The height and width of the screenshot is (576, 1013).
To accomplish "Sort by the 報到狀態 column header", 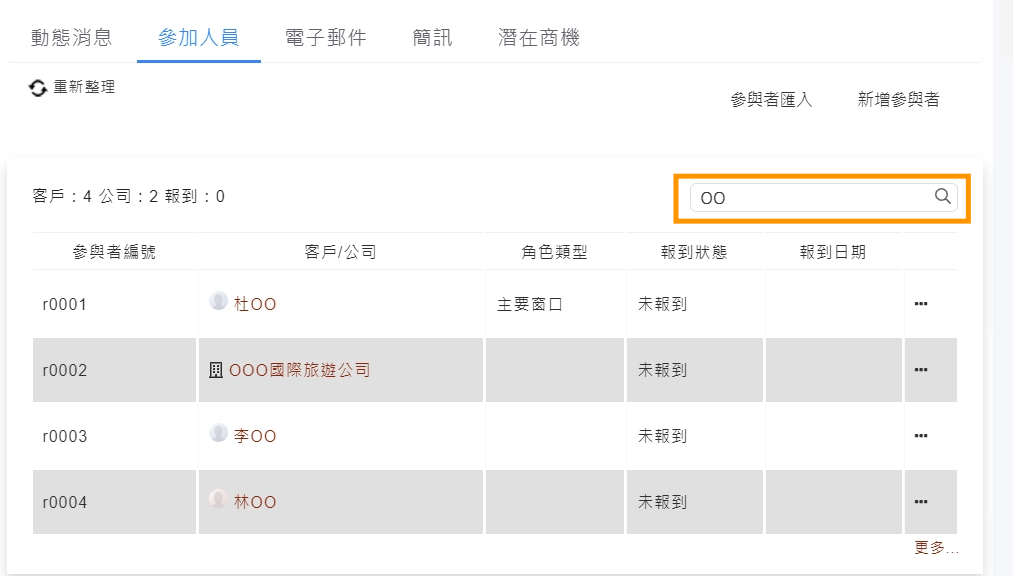I will [694, 252].
